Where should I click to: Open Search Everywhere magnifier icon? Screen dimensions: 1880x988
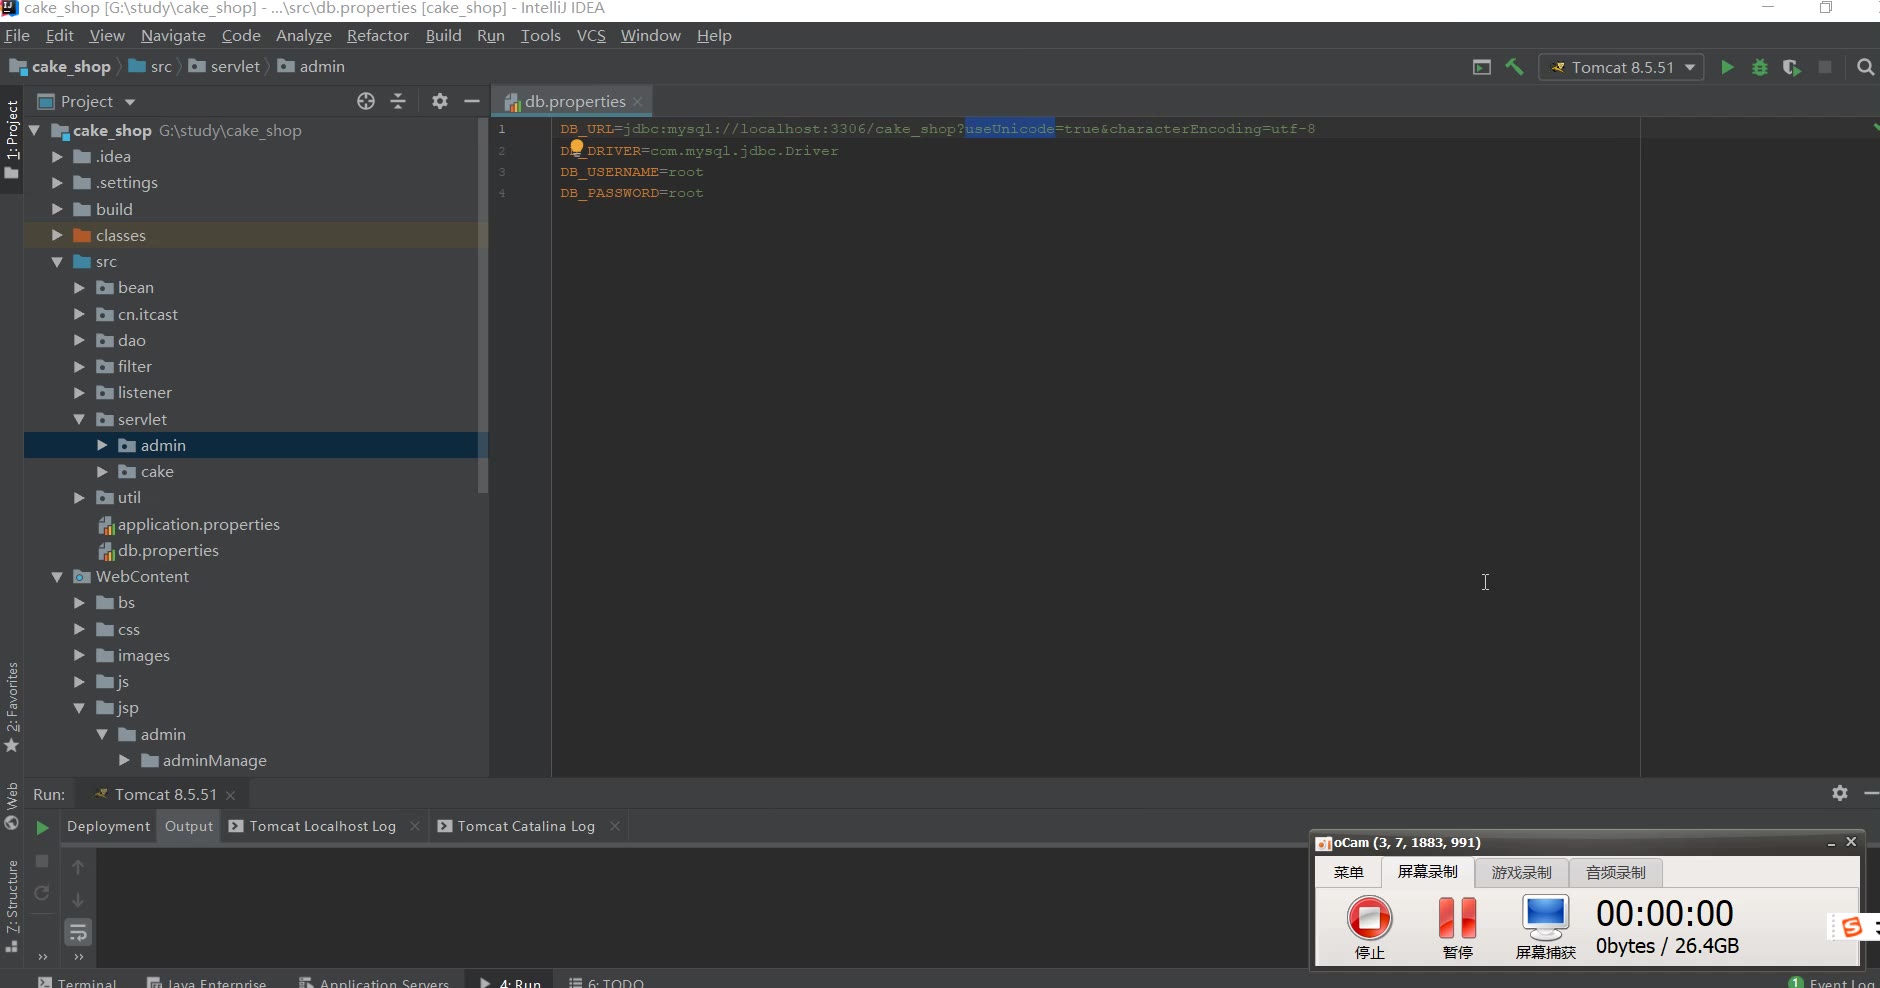tap(1865, 67)
